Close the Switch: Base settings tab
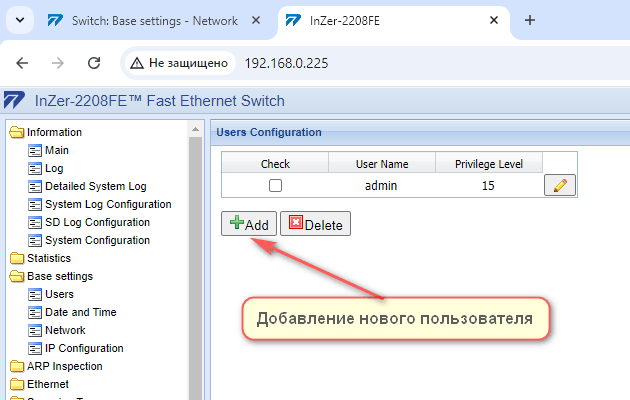The height and width of the screenshot is (400, 630). (256, 20)
